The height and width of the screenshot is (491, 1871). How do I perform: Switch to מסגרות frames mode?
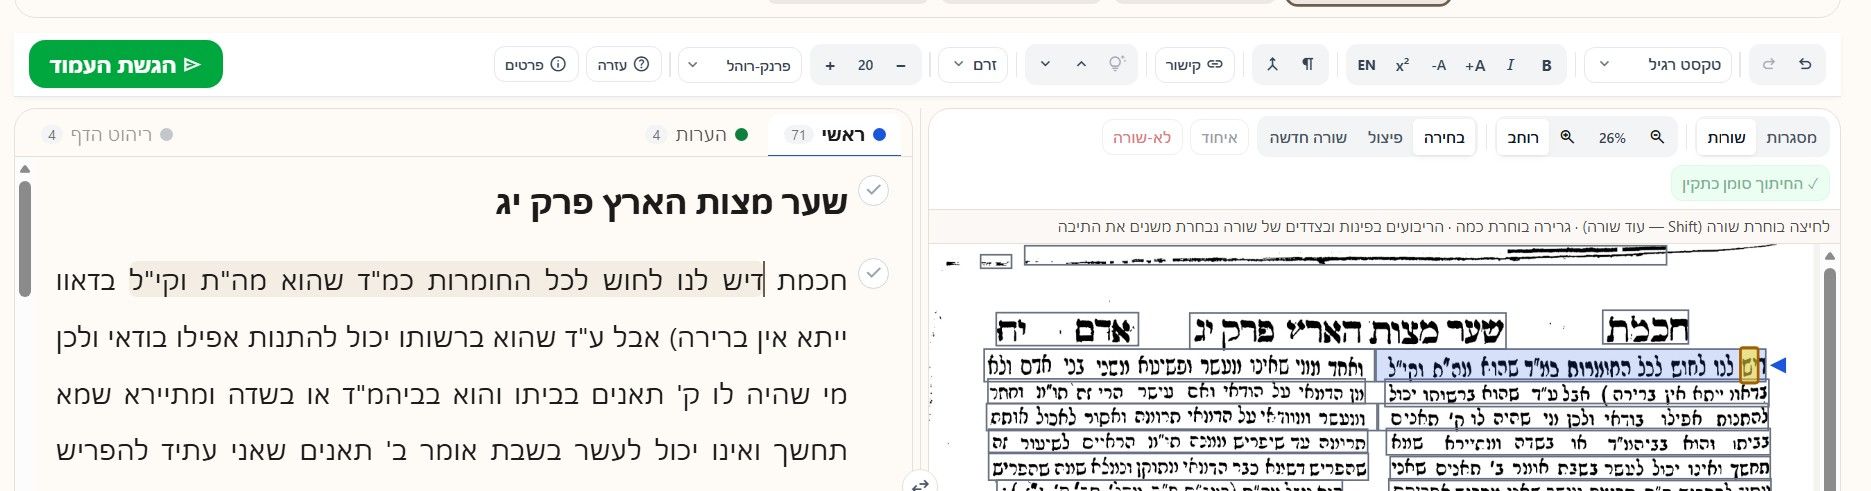(x=1791, y=137)
